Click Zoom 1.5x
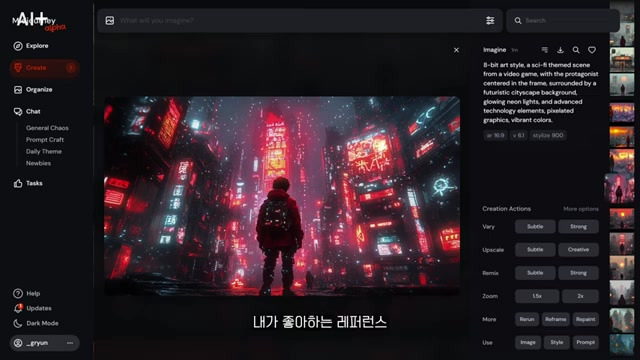 (537, 296)
